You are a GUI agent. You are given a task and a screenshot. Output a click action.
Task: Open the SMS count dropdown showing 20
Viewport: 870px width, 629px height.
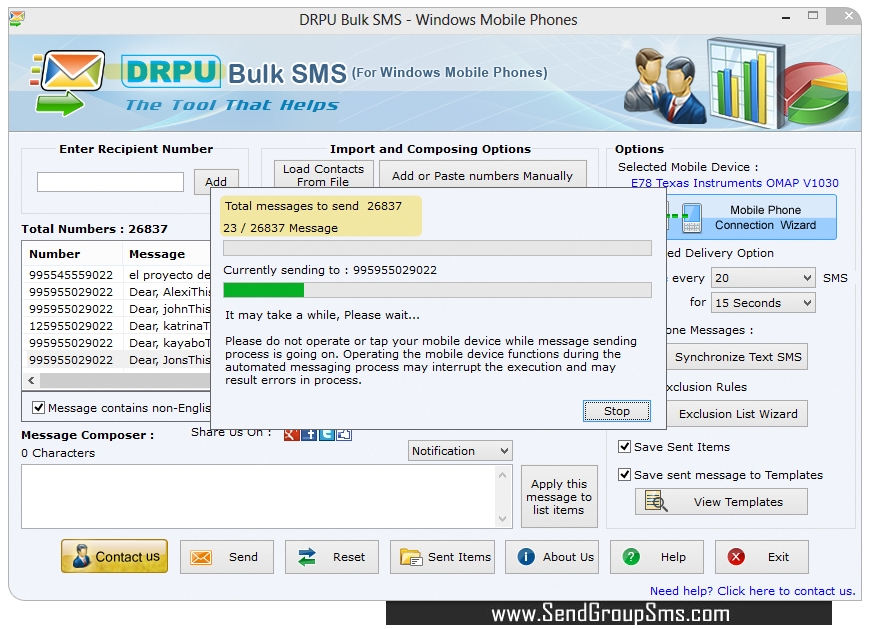coord(763,278)
